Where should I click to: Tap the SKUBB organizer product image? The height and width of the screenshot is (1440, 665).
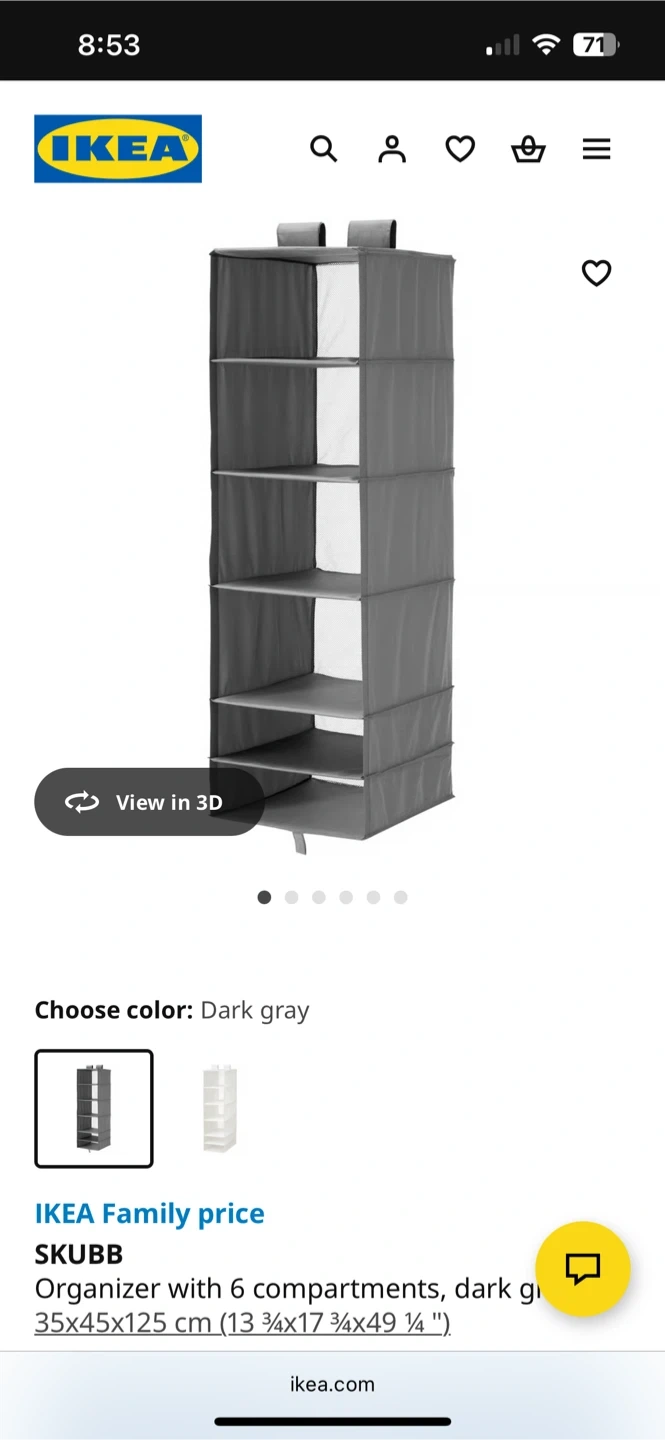(333, 537)
